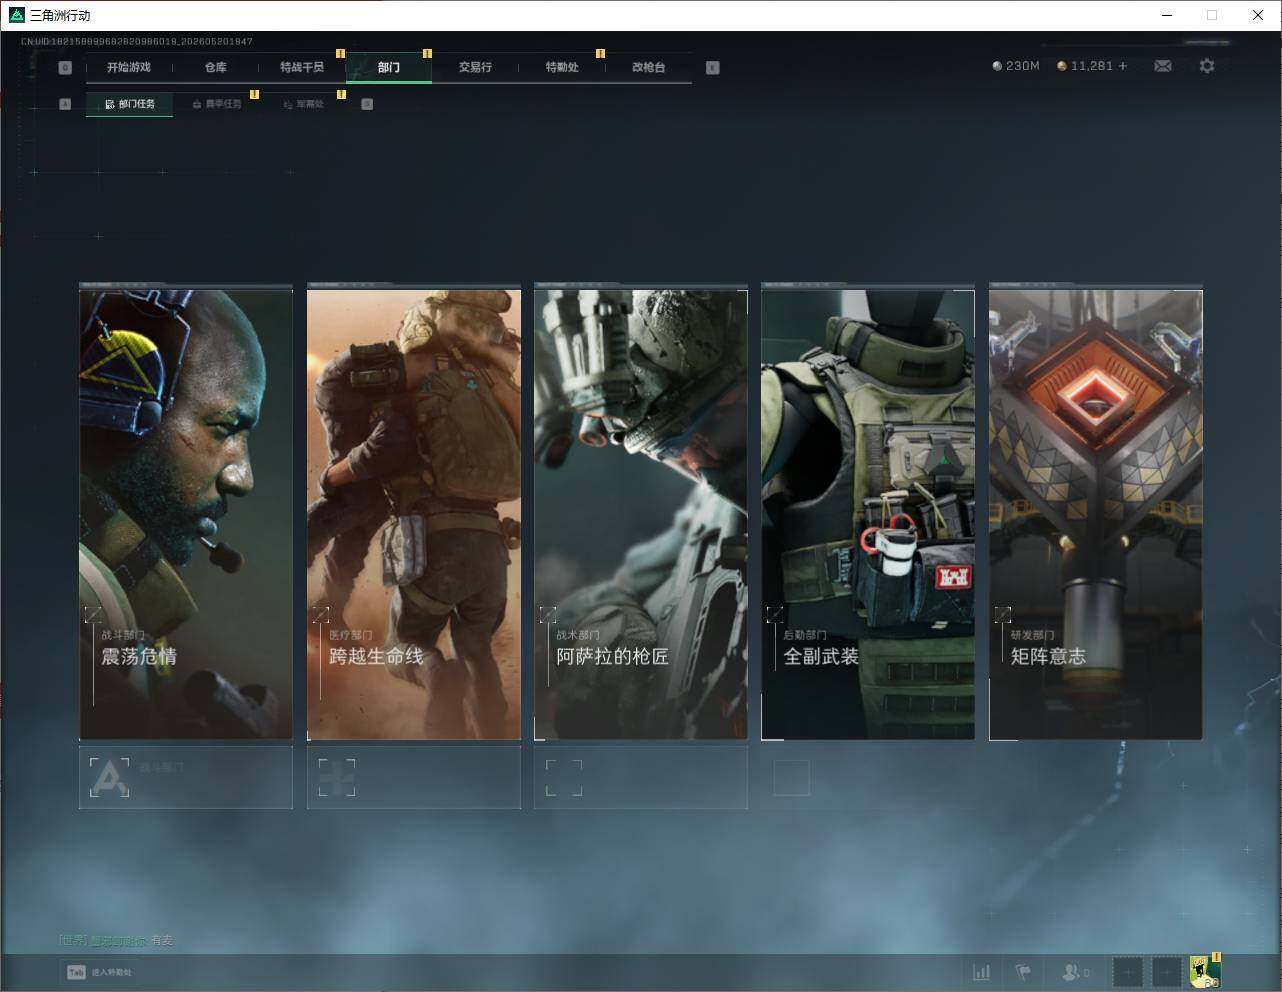This screenshot has height=992, width=1282.
Task: Open the 跨越生命线 medical department card
Action: (x=414, y=514)
